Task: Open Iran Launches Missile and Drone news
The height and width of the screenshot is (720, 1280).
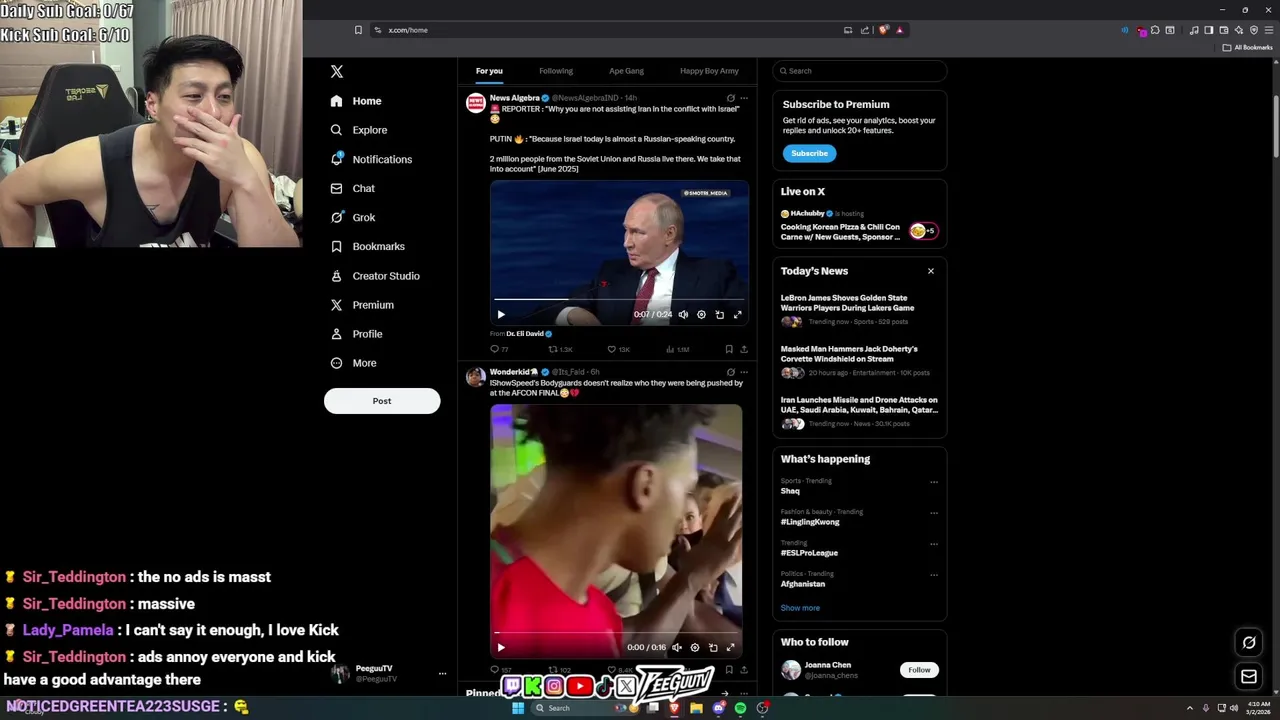Action: pos(859,412)
